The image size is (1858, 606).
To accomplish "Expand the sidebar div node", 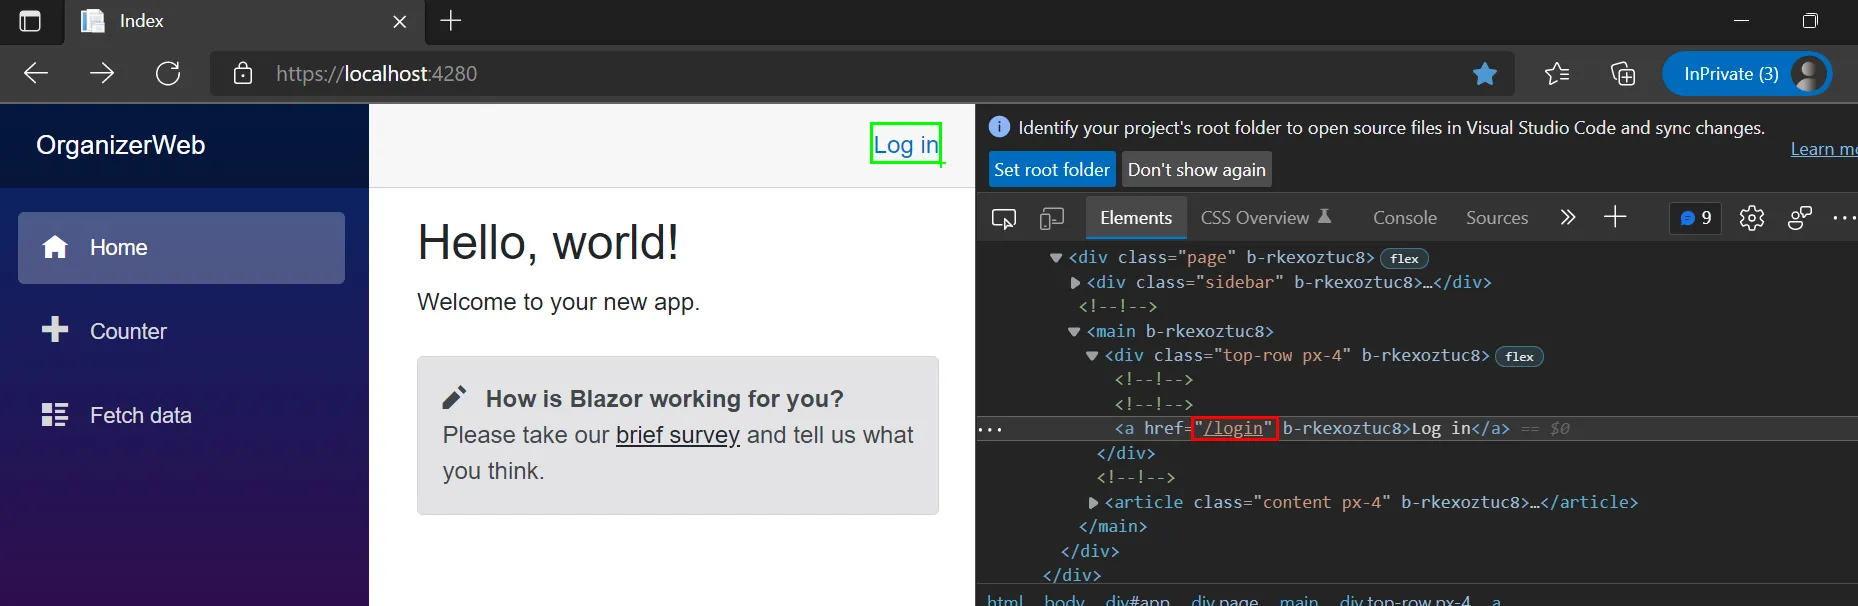I will [1076, 283].
